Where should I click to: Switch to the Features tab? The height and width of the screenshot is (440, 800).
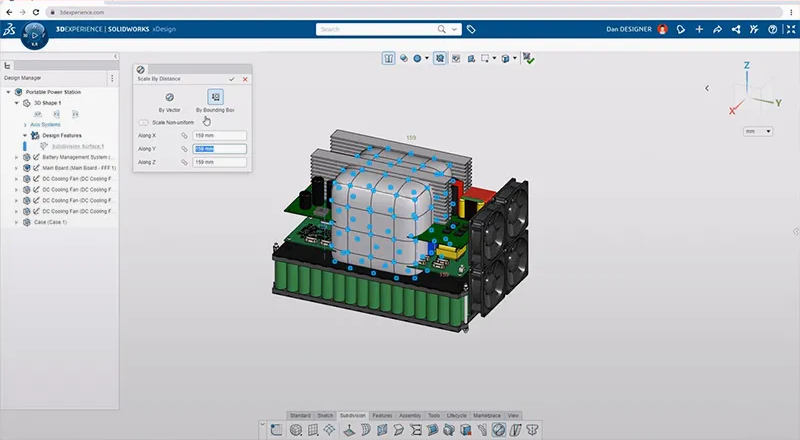tap(382, 415)
